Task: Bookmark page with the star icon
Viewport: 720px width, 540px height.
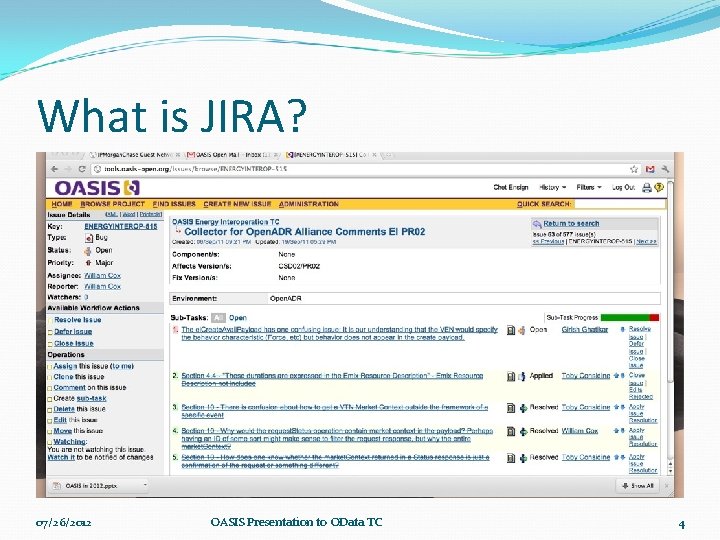Action: pos(634,169)
